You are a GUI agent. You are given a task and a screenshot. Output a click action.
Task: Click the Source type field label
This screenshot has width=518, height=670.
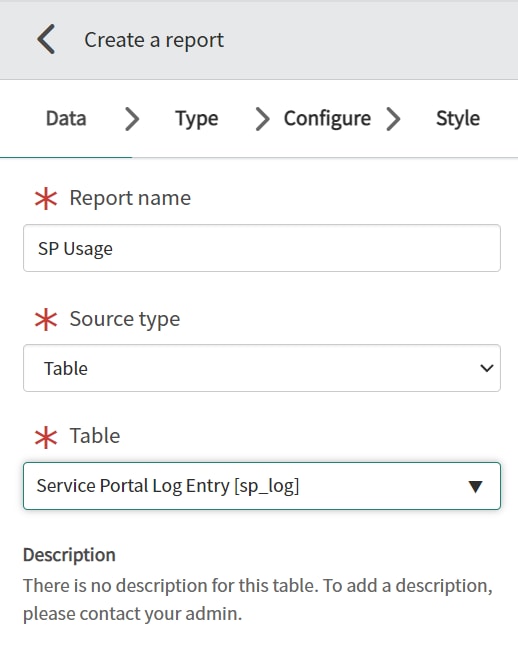coord(125,319)
